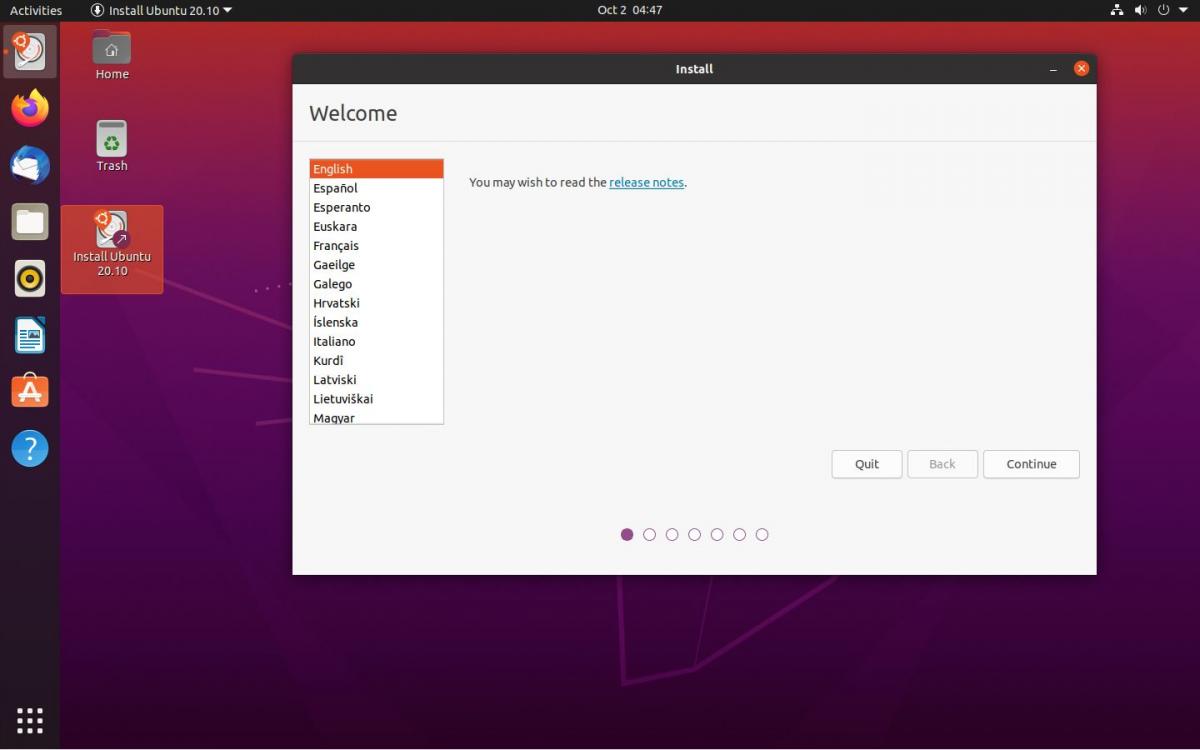
Task: Open the Trash desktop icon
Action: pos(112,145)
